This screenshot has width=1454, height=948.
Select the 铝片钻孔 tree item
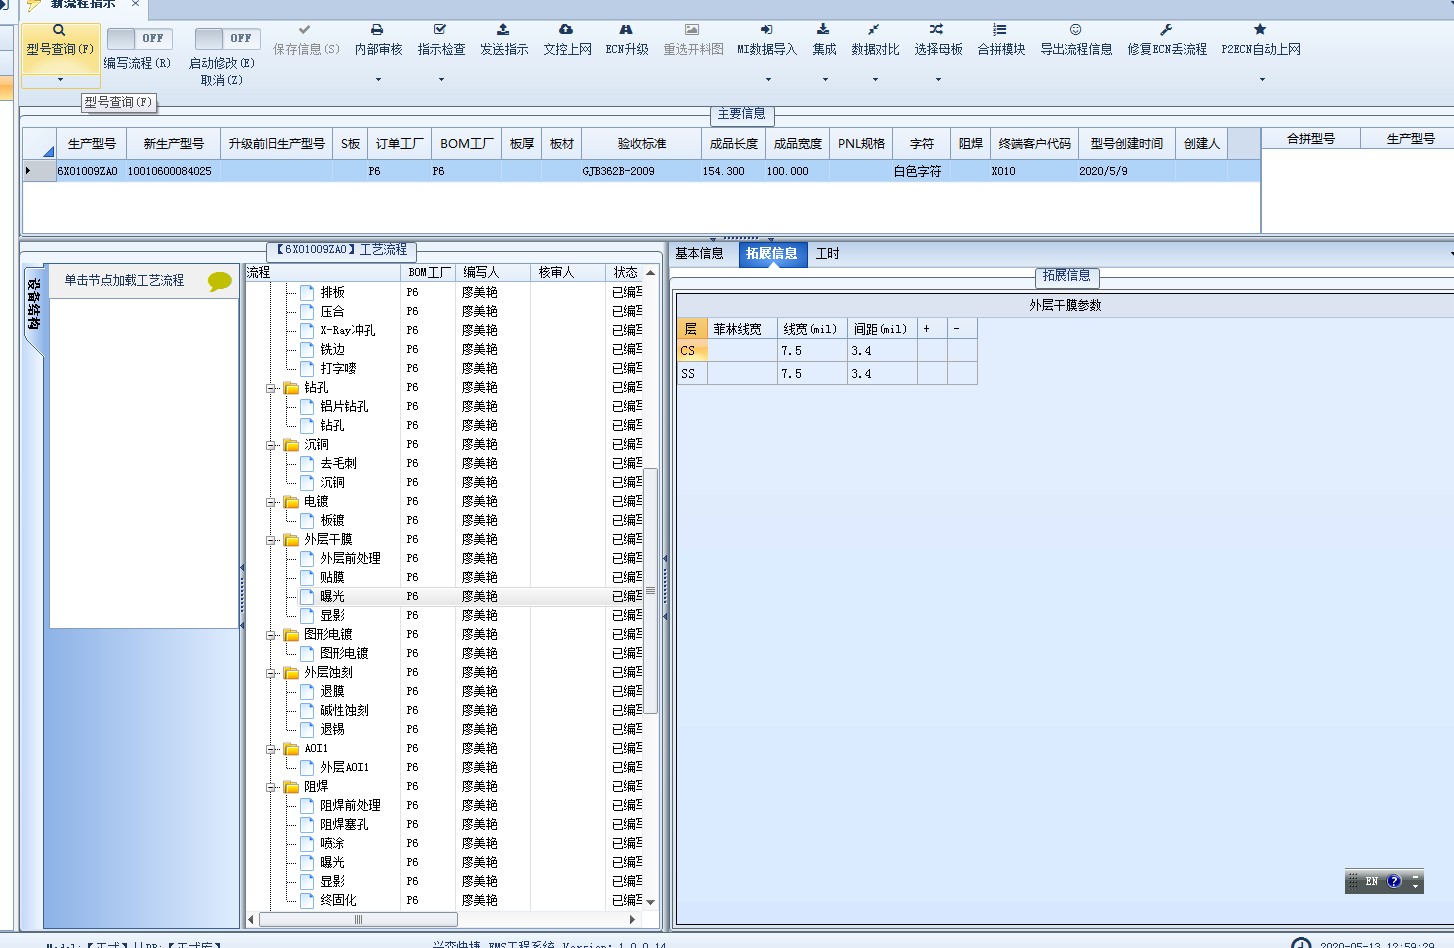coord(344,407)
